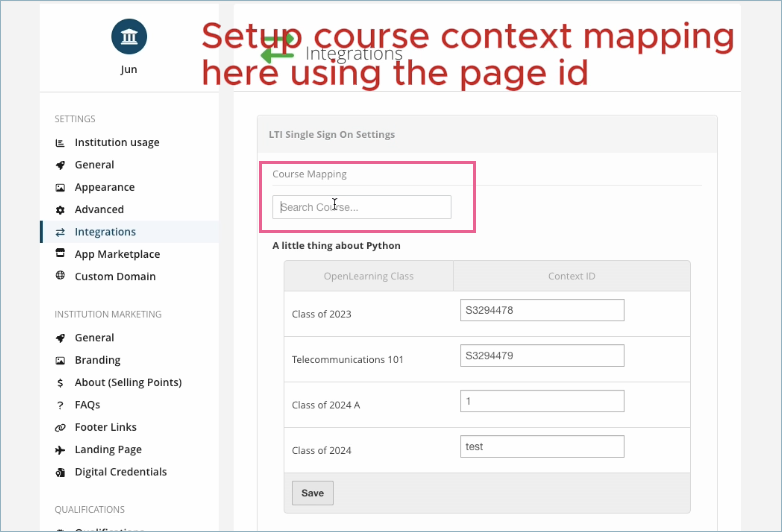Open the FAQs page
Image resolution: width=782 pixels, height=532 pixels.
tap(87, 405)
